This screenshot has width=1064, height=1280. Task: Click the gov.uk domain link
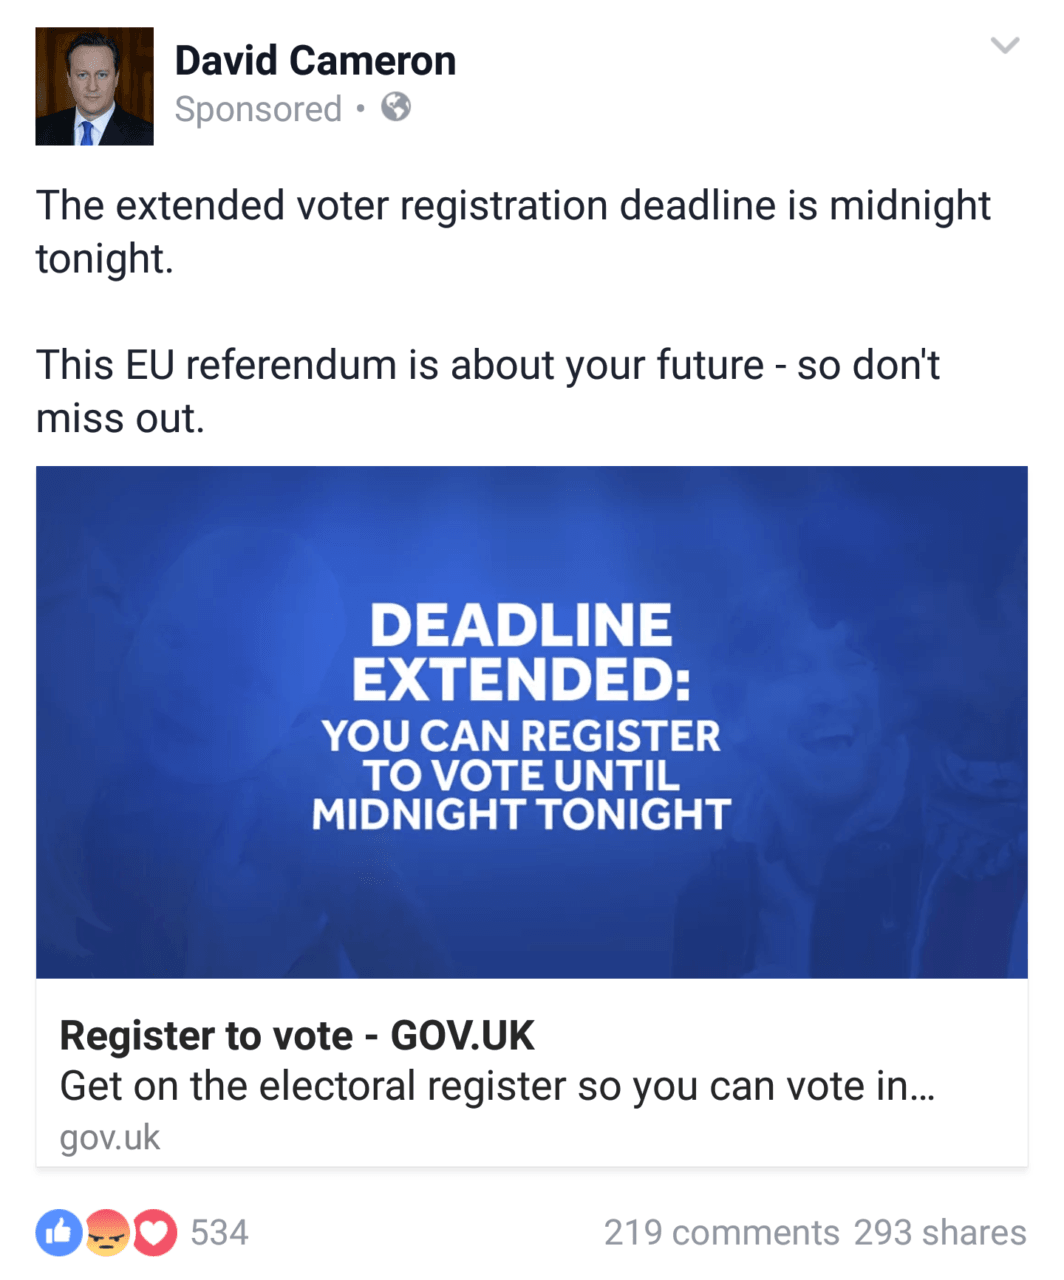coord(110,1137)
